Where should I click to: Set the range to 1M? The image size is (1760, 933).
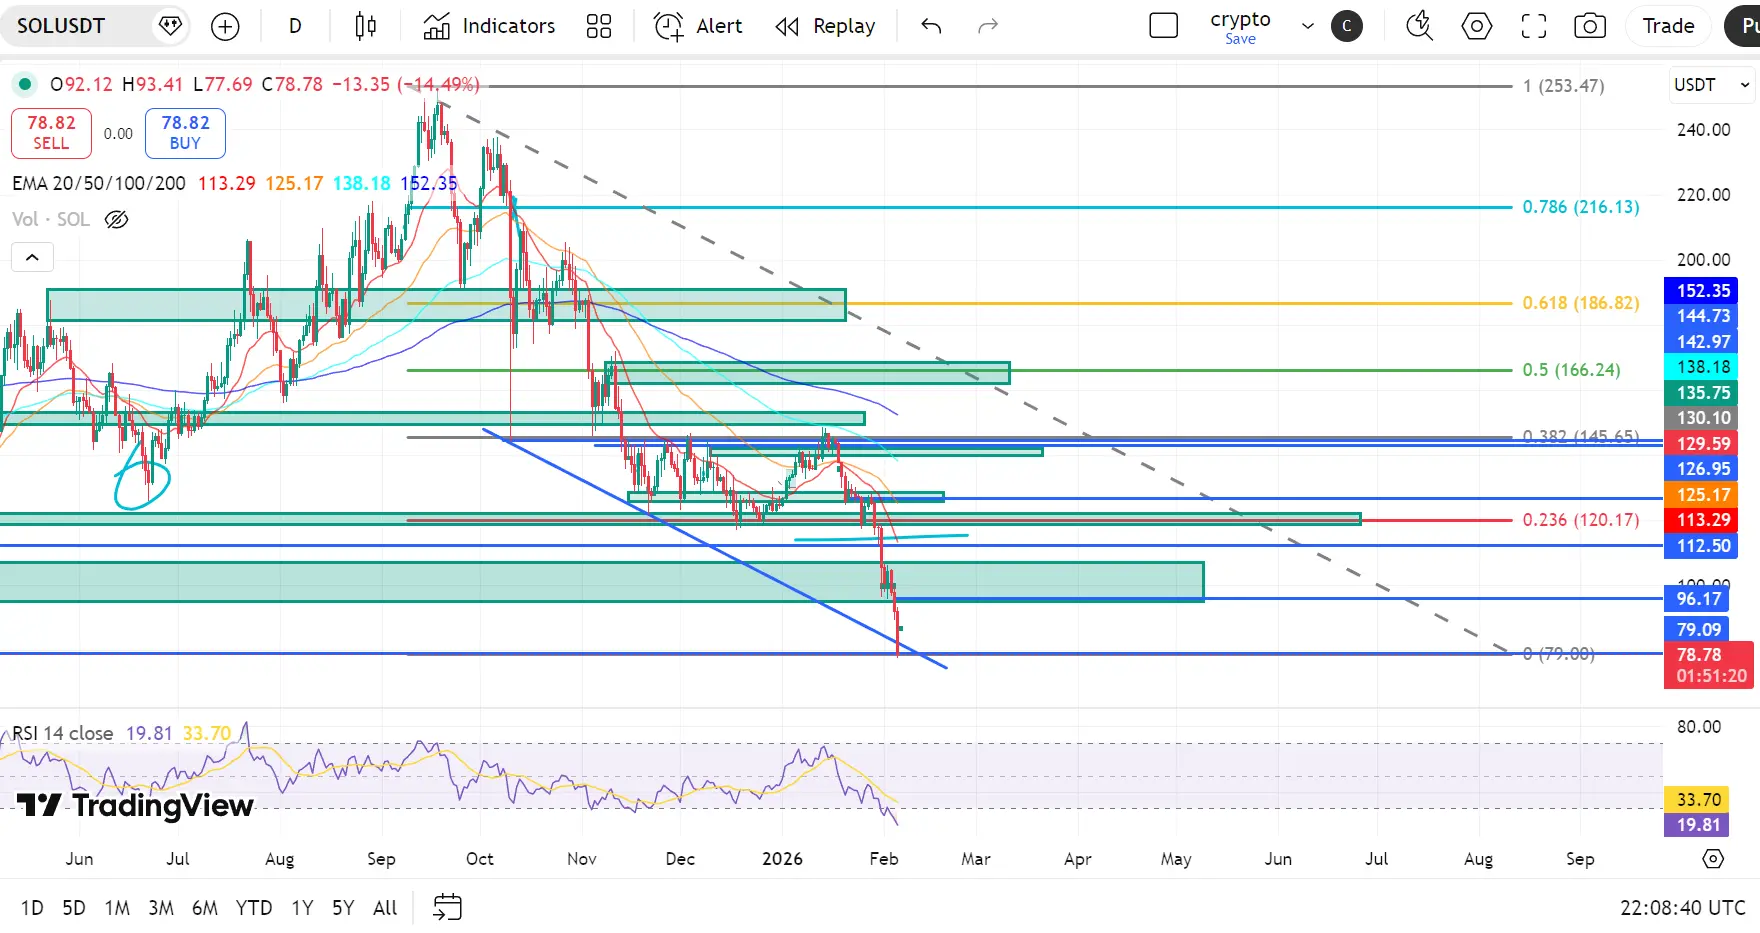[117, 908]
